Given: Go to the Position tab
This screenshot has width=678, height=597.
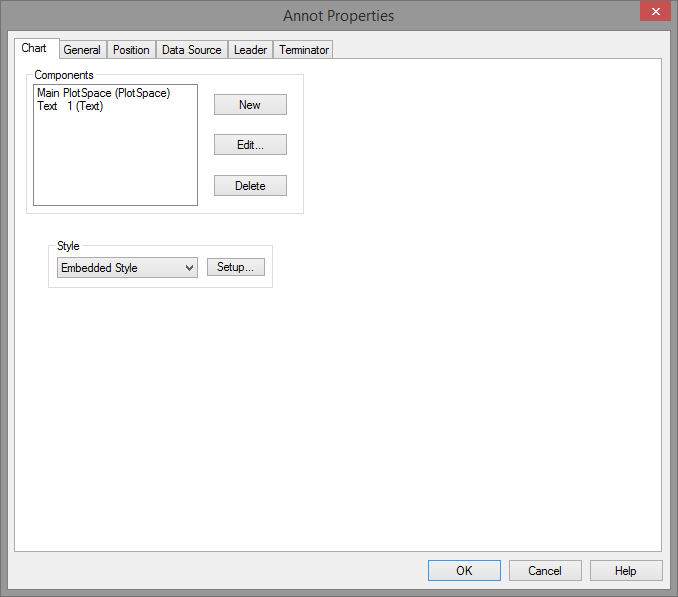Looking at the screenshot, I should pyautogui.click(x=131, y=50).
